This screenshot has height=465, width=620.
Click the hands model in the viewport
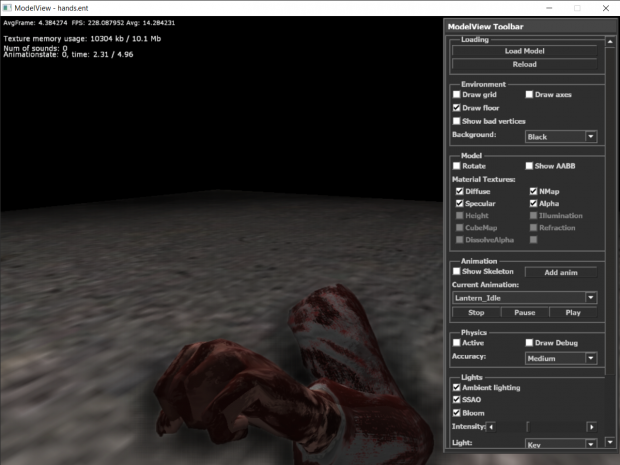pyautogui.click(x=293, y=376)
